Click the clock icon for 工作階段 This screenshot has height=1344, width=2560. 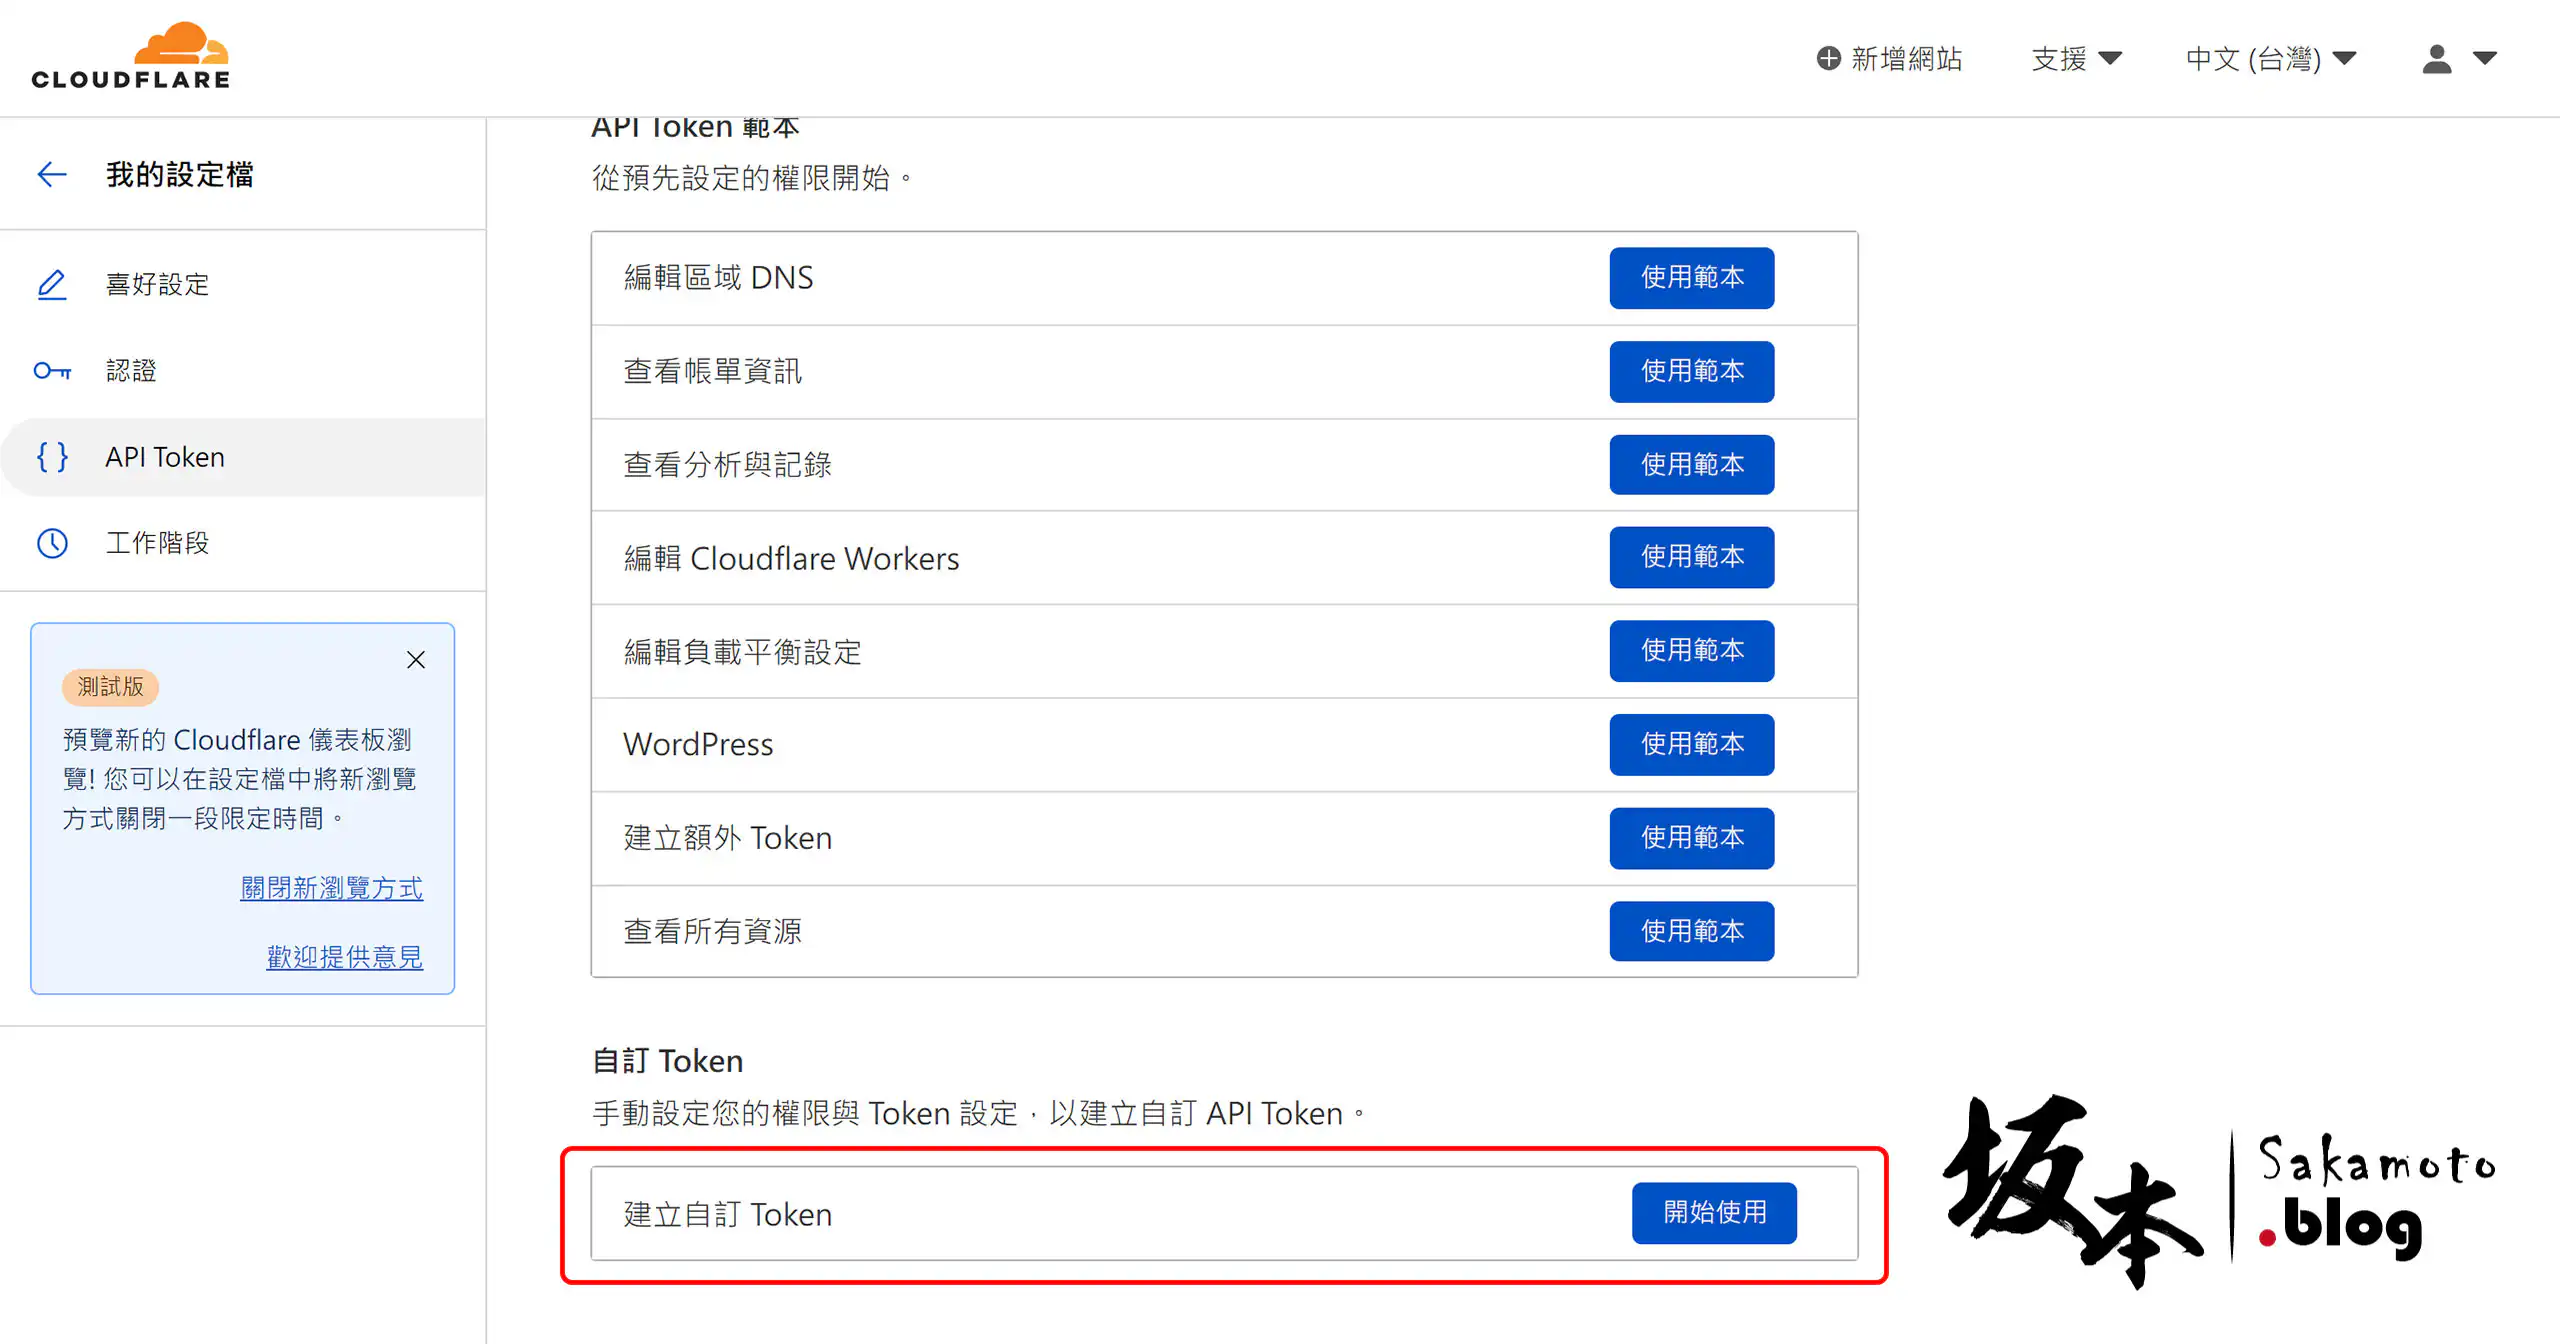tap(52, 543)
